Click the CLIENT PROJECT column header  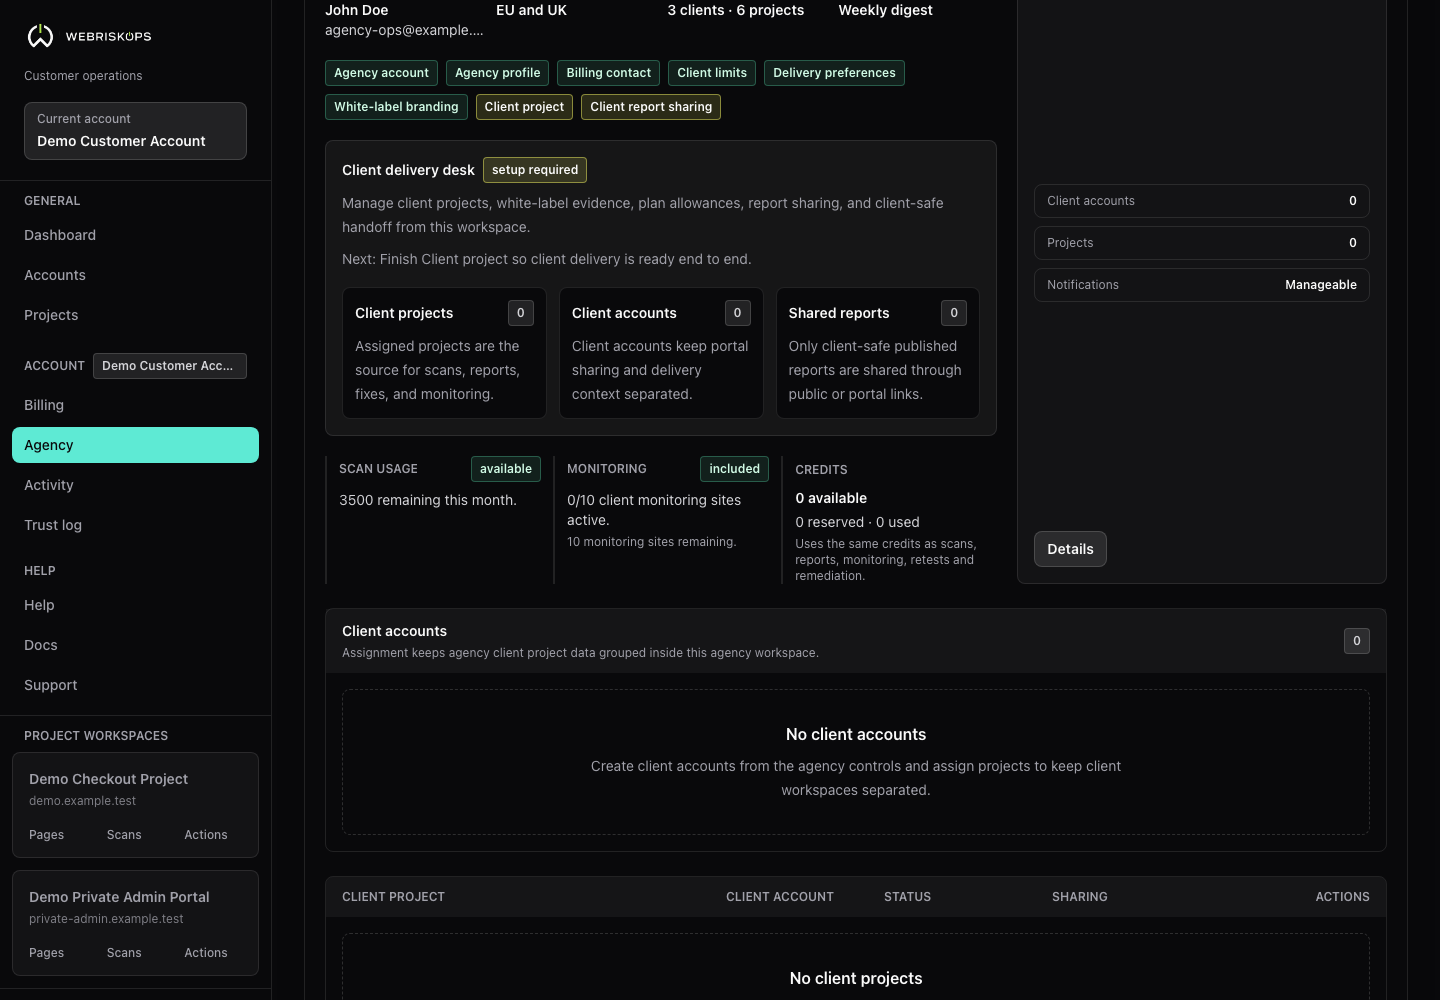coord(393,897)
